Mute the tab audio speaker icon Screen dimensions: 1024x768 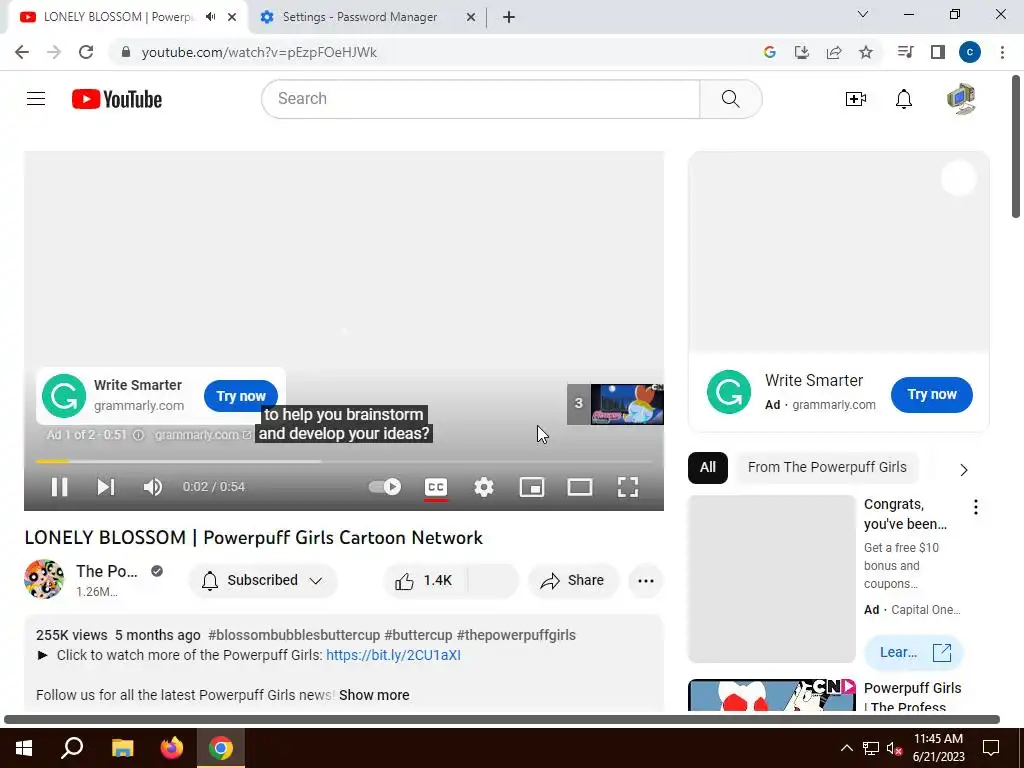210,17
